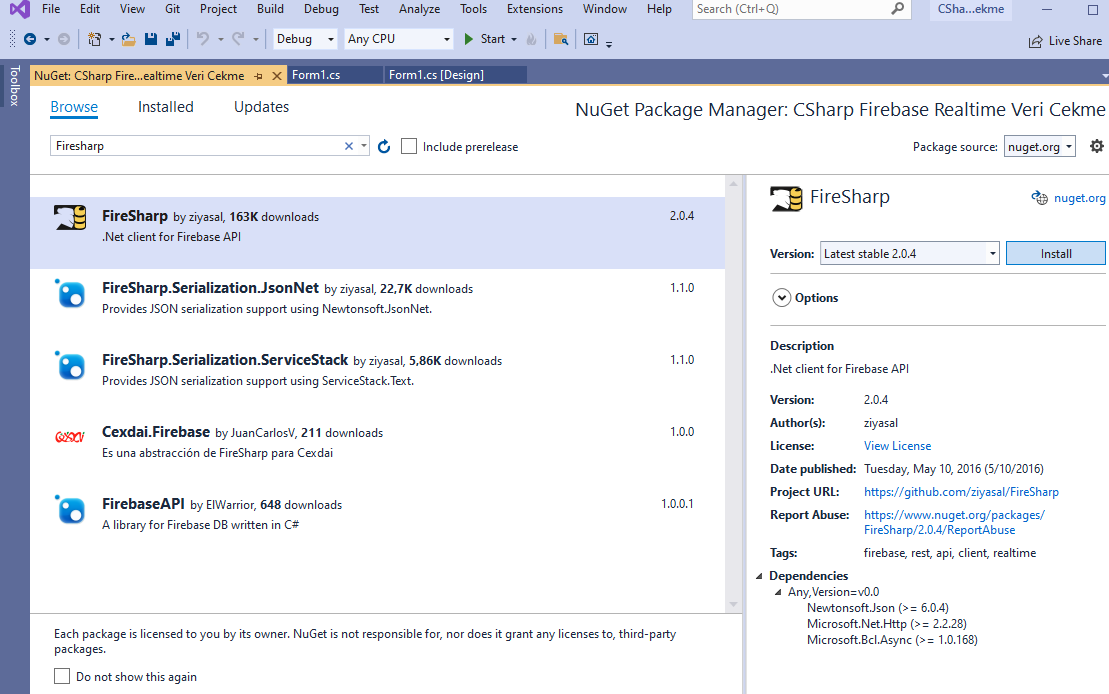The width and height of the screenshot is (1109, 694).
Task: Click View License link
Action: [x=897, y=446]
